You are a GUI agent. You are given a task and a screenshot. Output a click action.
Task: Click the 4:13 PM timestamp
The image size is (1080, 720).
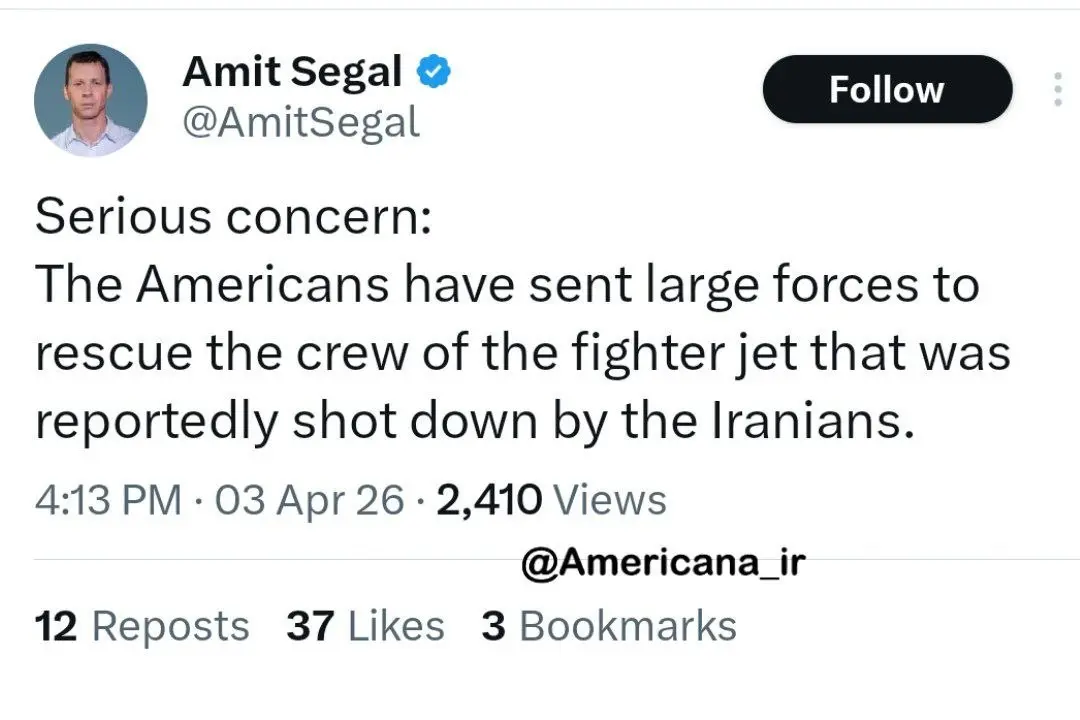click(x=108, y=499)
